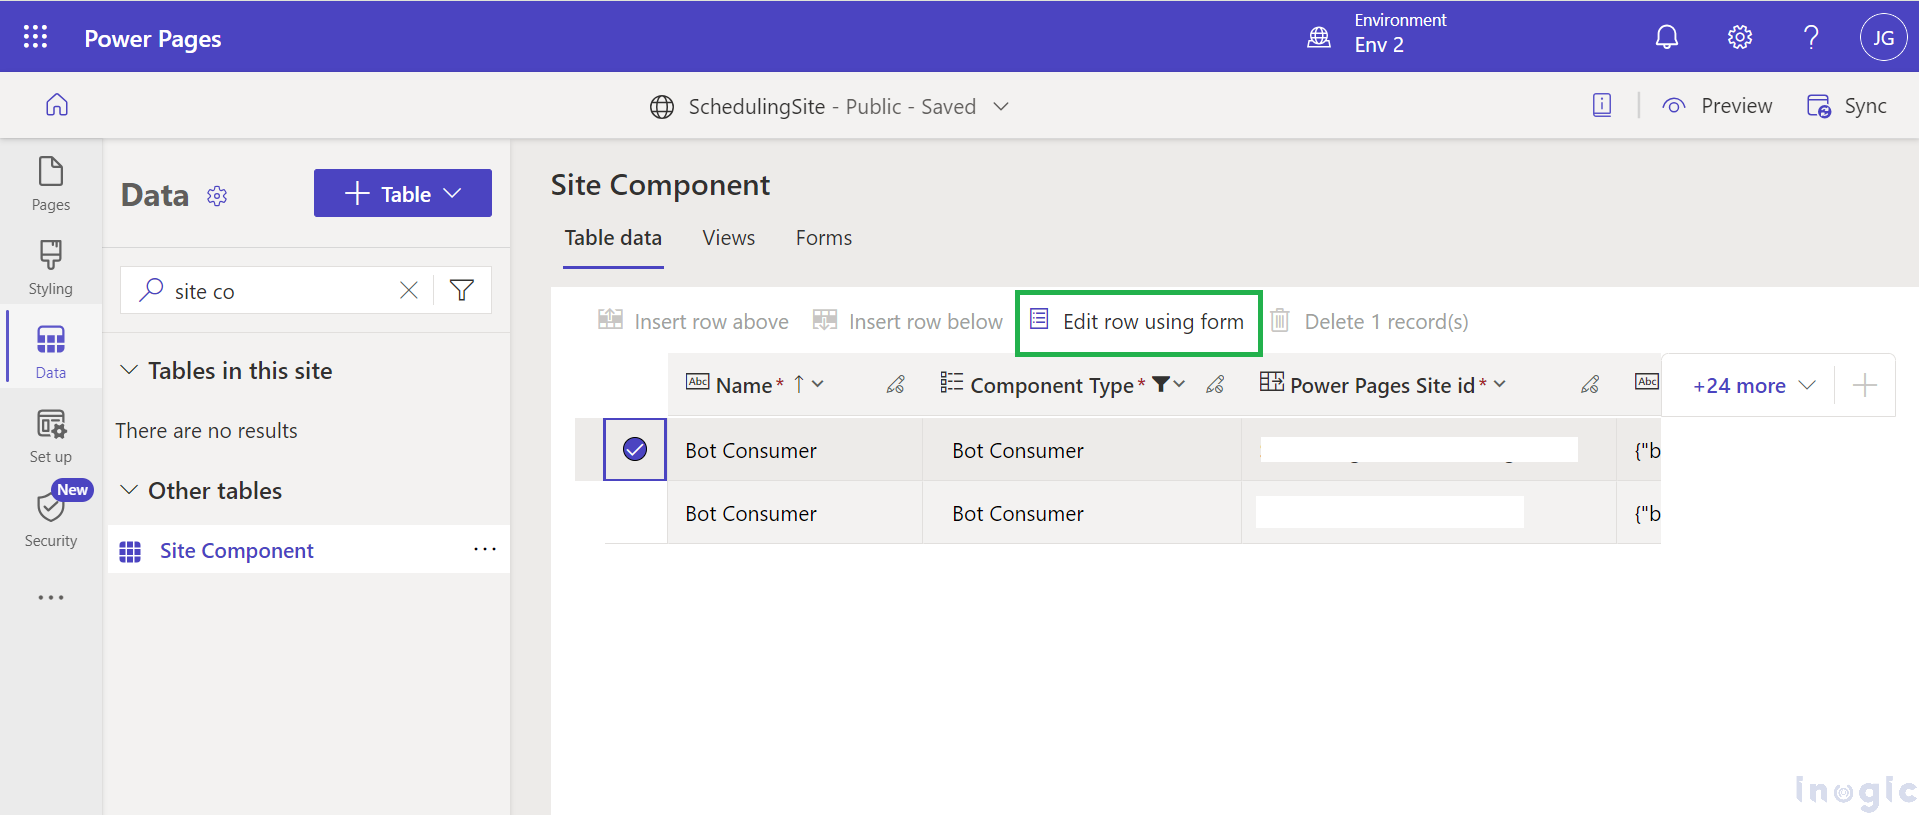Open the Set up workspace

[x=50, y=436]
